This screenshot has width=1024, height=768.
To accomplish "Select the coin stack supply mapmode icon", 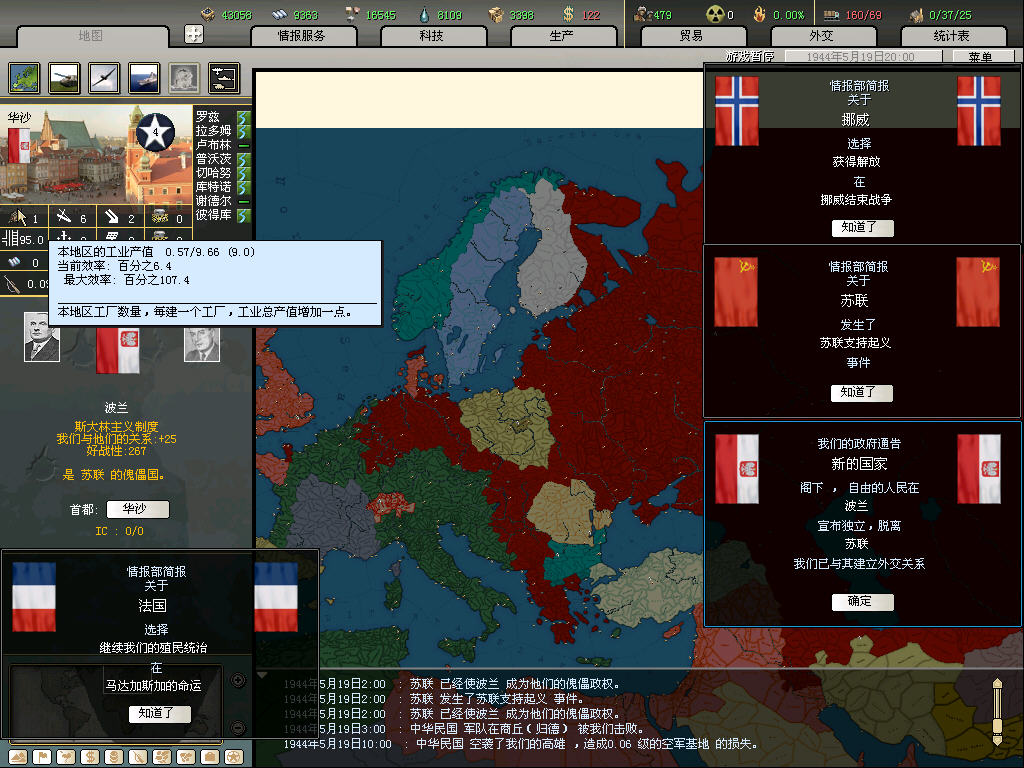I will point(114,757).
